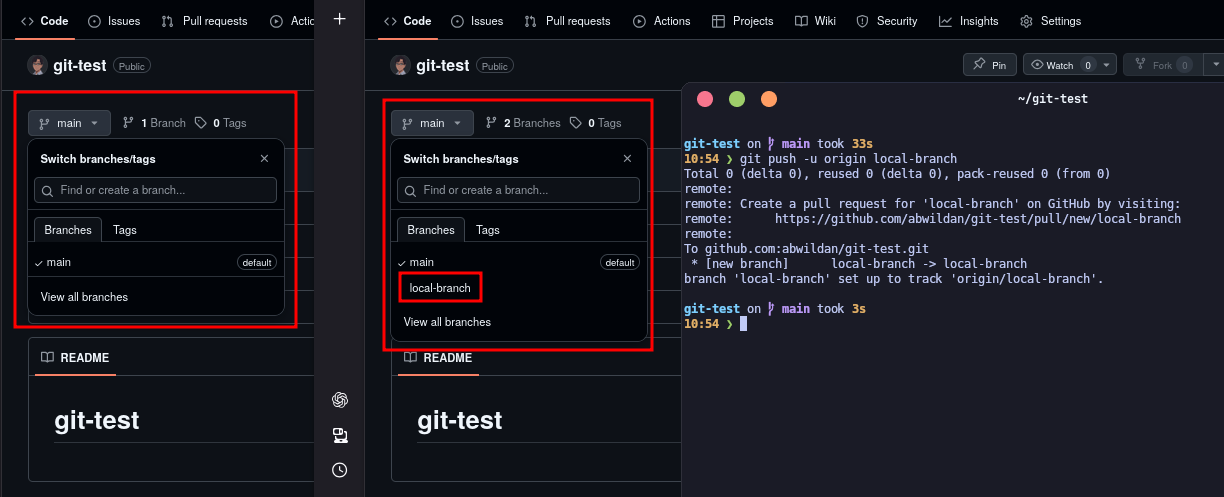
Task: Click View all branches in the left popup
Action: 84,297
